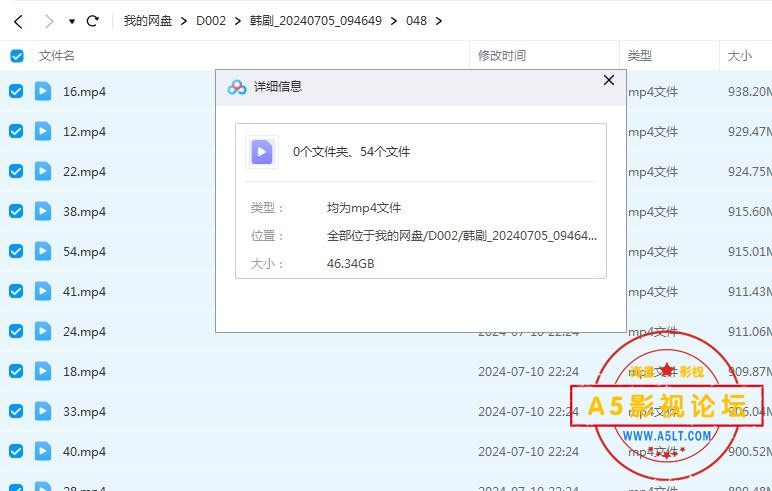Select the file name 41.mp4

coord(84,292)
